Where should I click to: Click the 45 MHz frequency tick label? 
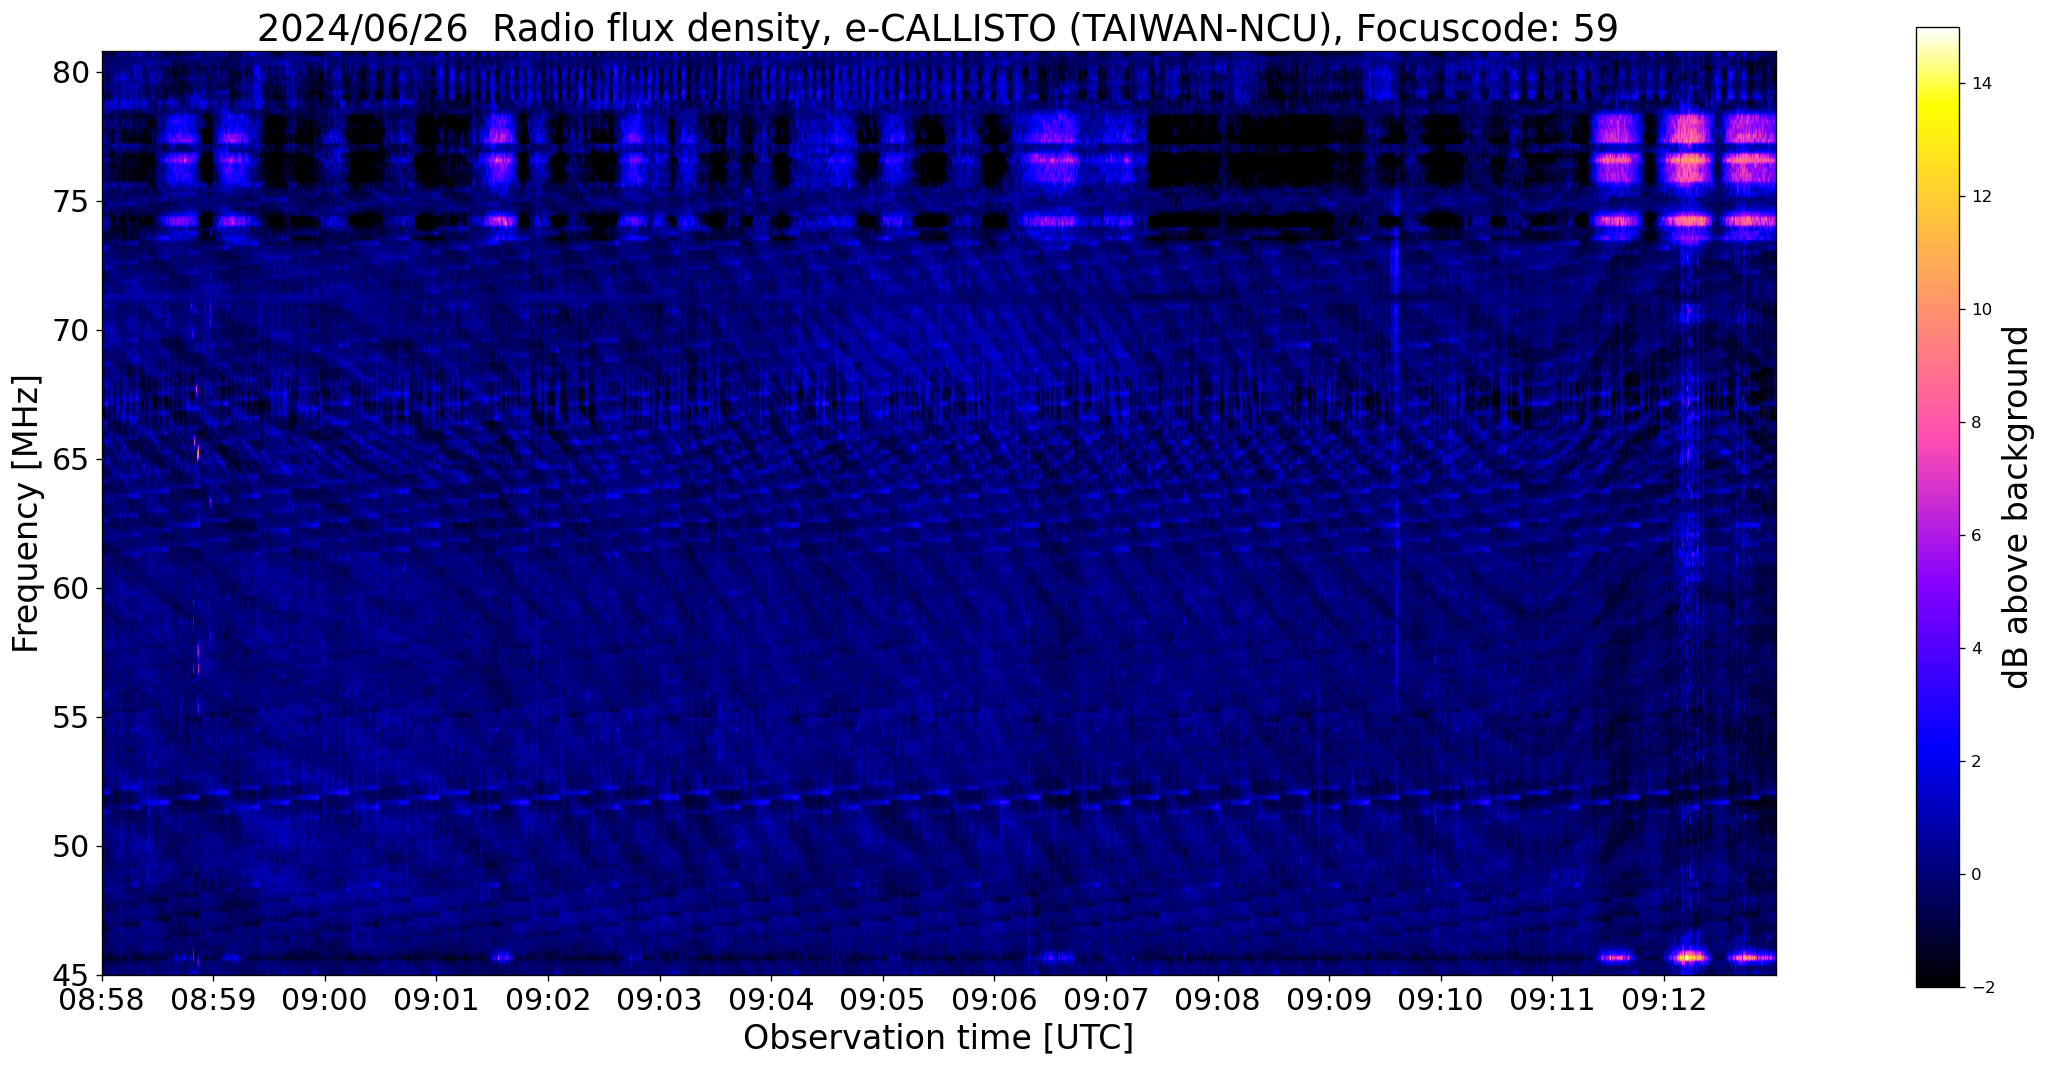point(72,975)
